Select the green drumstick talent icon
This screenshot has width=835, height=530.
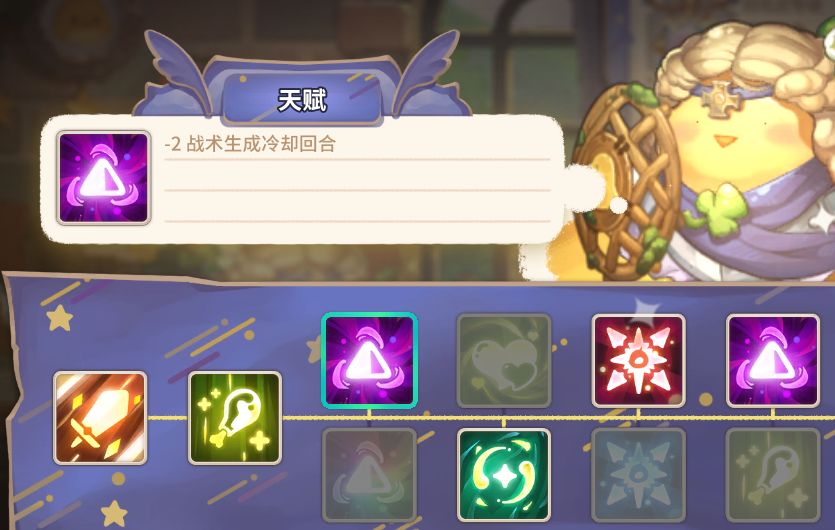tap(235, 418)
